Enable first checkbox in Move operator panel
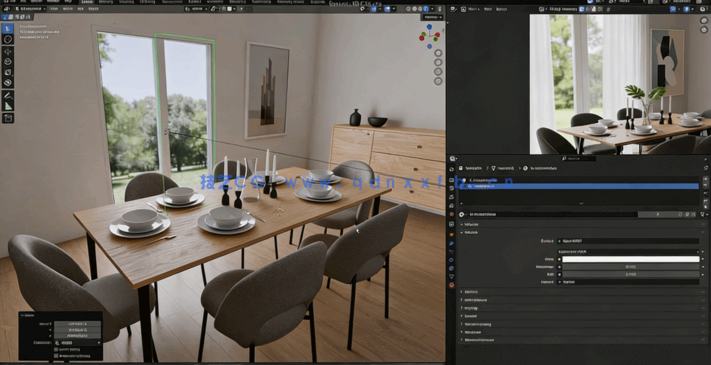 coord(56,350)
